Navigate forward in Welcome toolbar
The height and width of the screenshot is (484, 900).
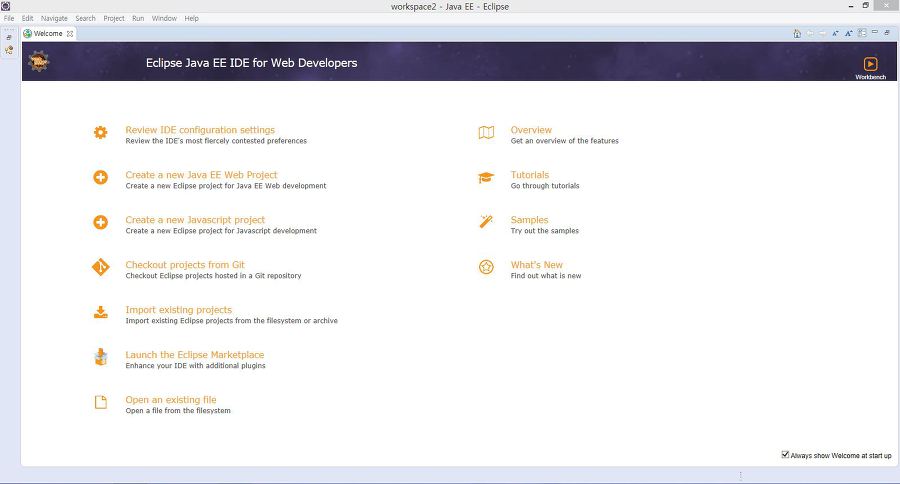(x=823, y=33)
